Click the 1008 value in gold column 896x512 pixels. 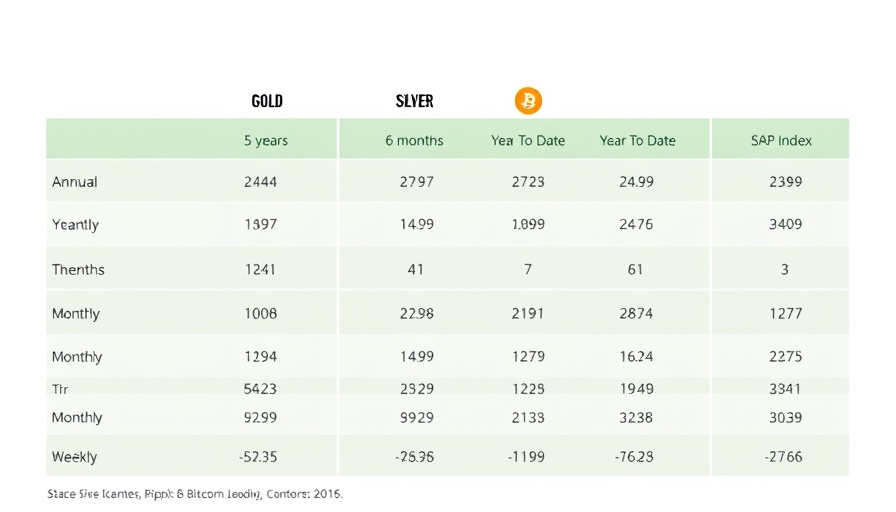pos(260,313)
